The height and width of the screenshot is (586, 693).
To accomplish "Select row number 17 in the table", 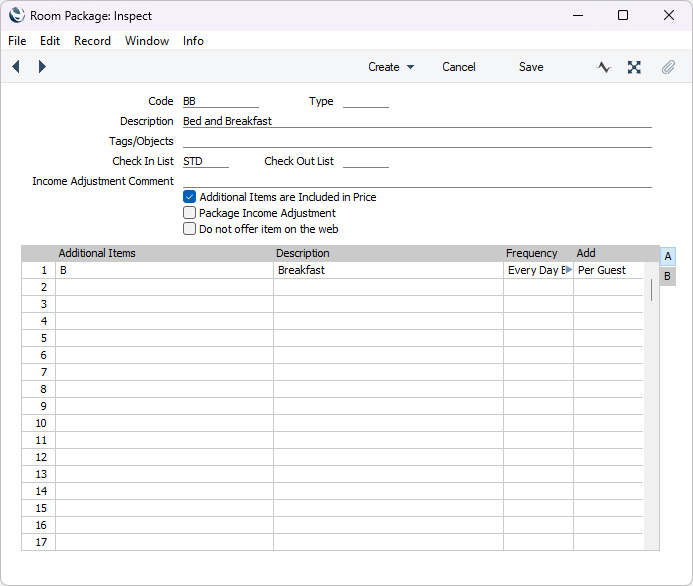I will pyautogui.click(x=39, y=542).
